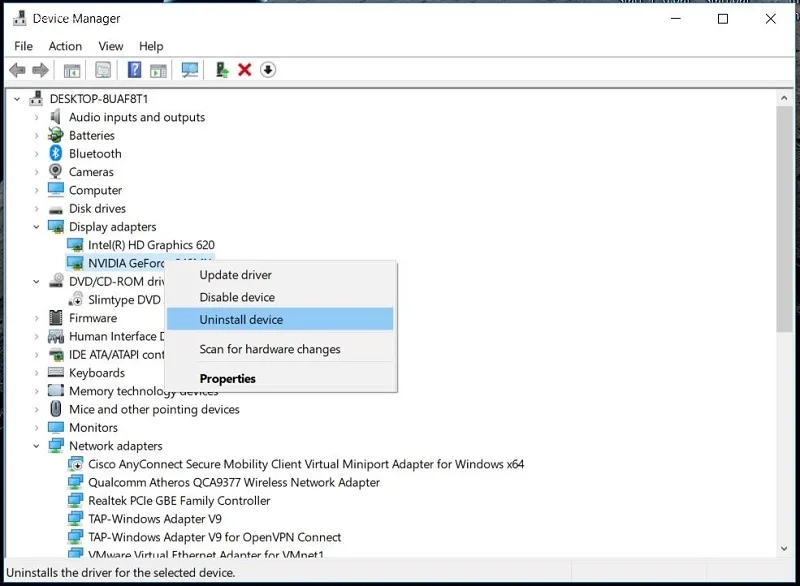
Task: Click the Firmware chip icon
Action: [56, 318]
